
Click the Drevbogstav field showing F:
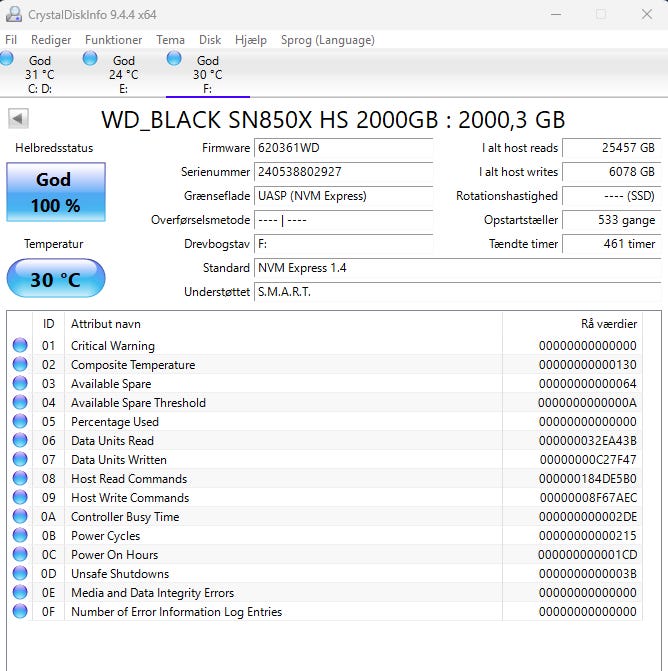tap(344, 244)
